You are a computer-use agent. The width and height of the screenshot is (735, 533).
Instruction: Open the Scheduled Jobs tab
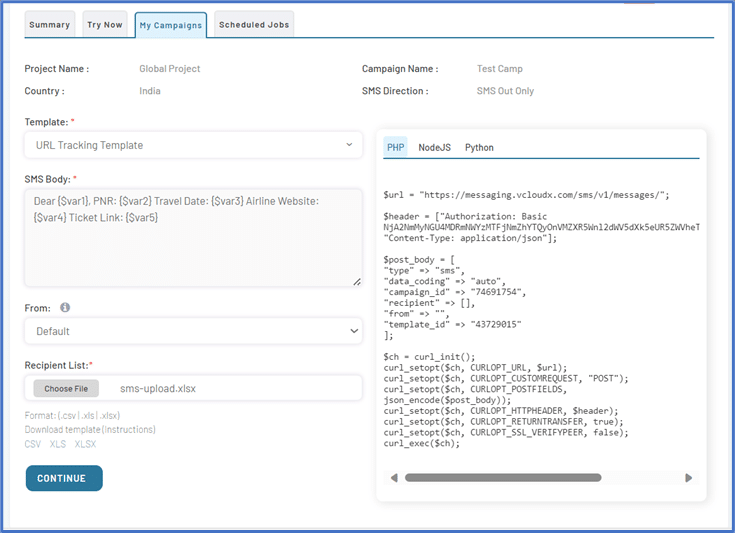[254, 24]
